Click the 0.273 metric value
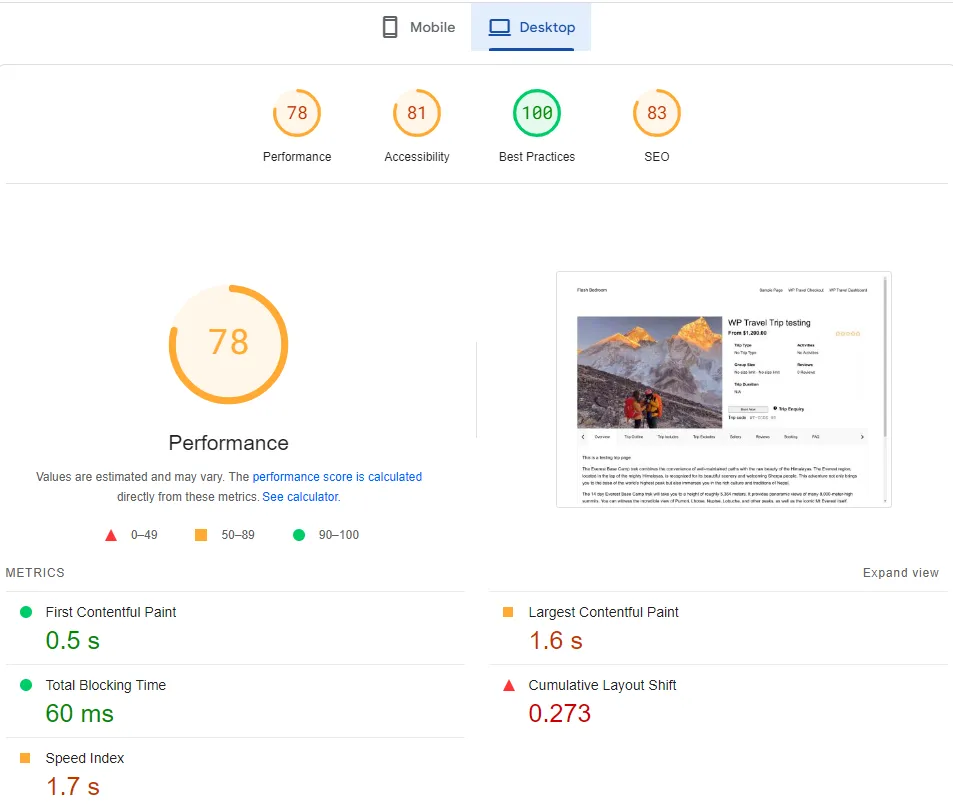 pyautogui.click(x=559, y=713)
